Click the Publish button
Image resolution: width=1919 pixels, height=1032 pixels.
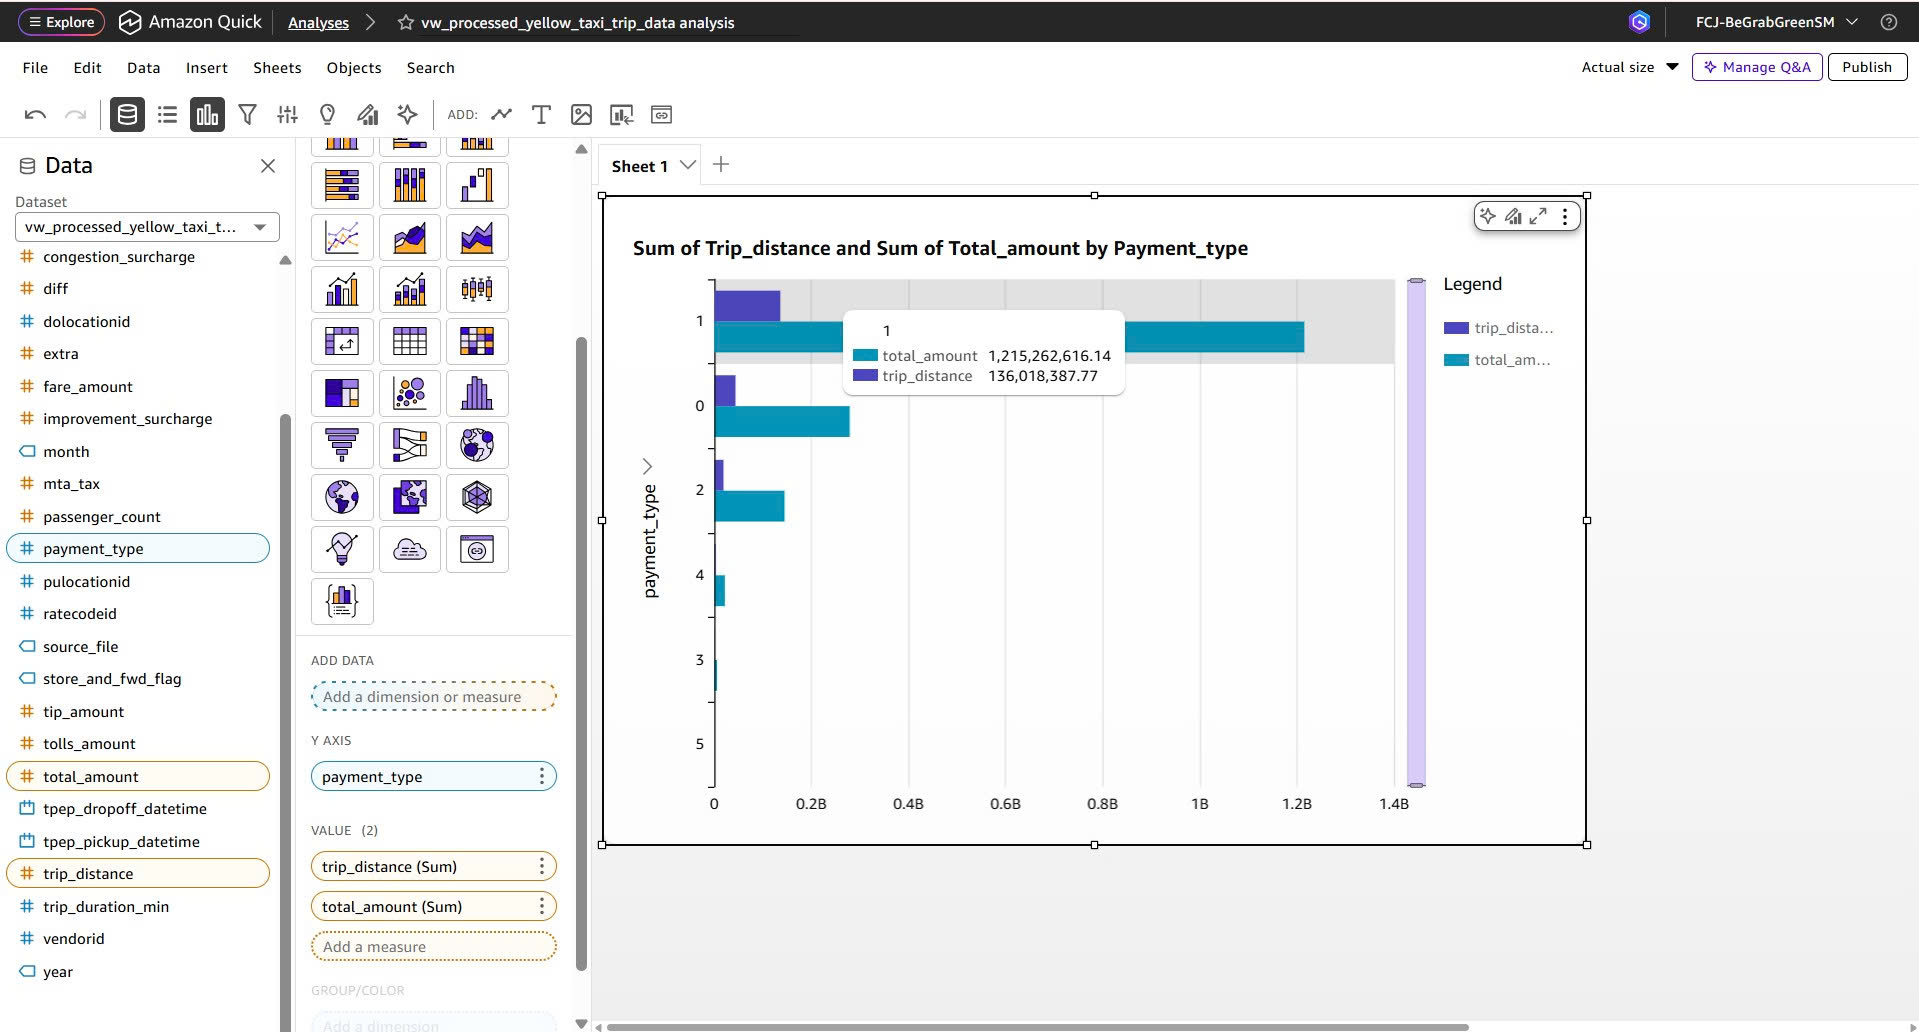pos(1867,67)
